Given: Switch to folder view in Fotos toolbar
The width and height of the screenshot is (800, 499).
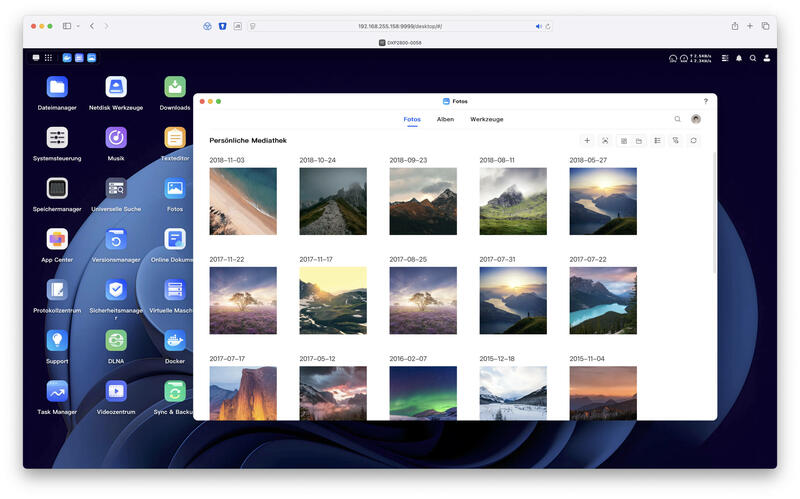Looking at the screenshot, I should point(639,141).
